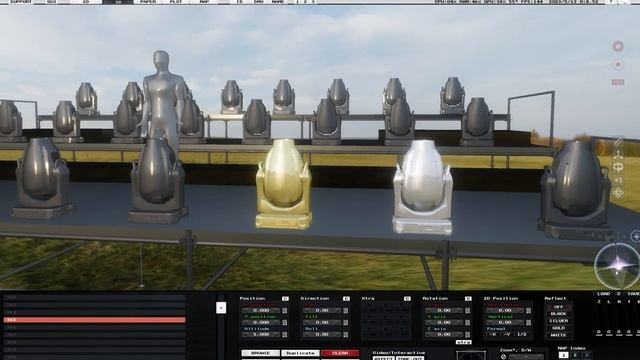Click the compass navigation widget
The width and height of the screenshot is (640, 360).
point(618,266)
